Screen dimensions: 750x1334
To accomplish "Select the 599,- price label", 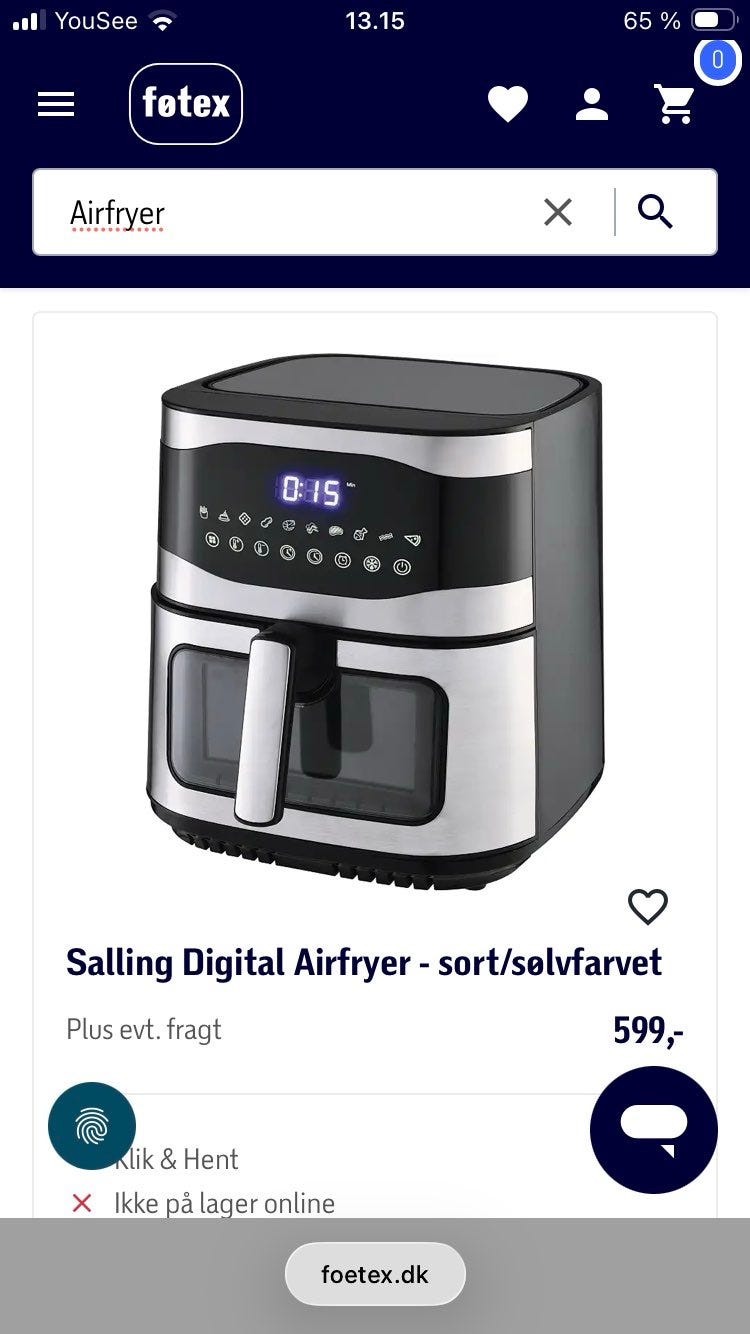I will 649,1030.
